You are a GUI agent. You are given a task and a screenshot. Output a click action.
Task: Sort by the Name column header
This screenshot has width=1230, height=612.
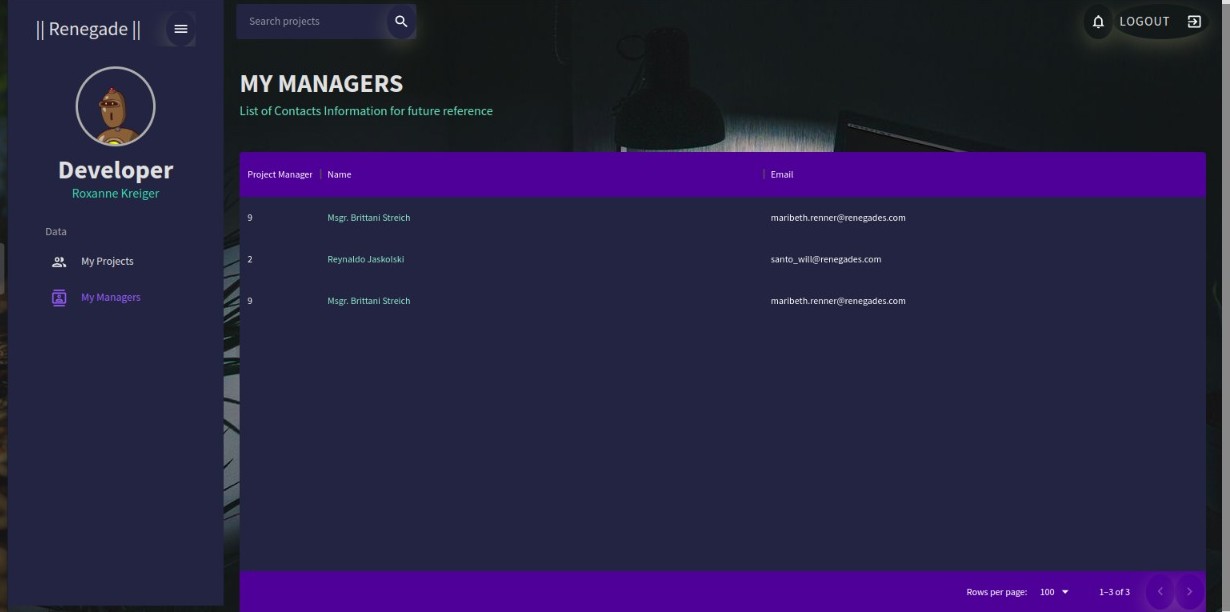coord(338,174)
